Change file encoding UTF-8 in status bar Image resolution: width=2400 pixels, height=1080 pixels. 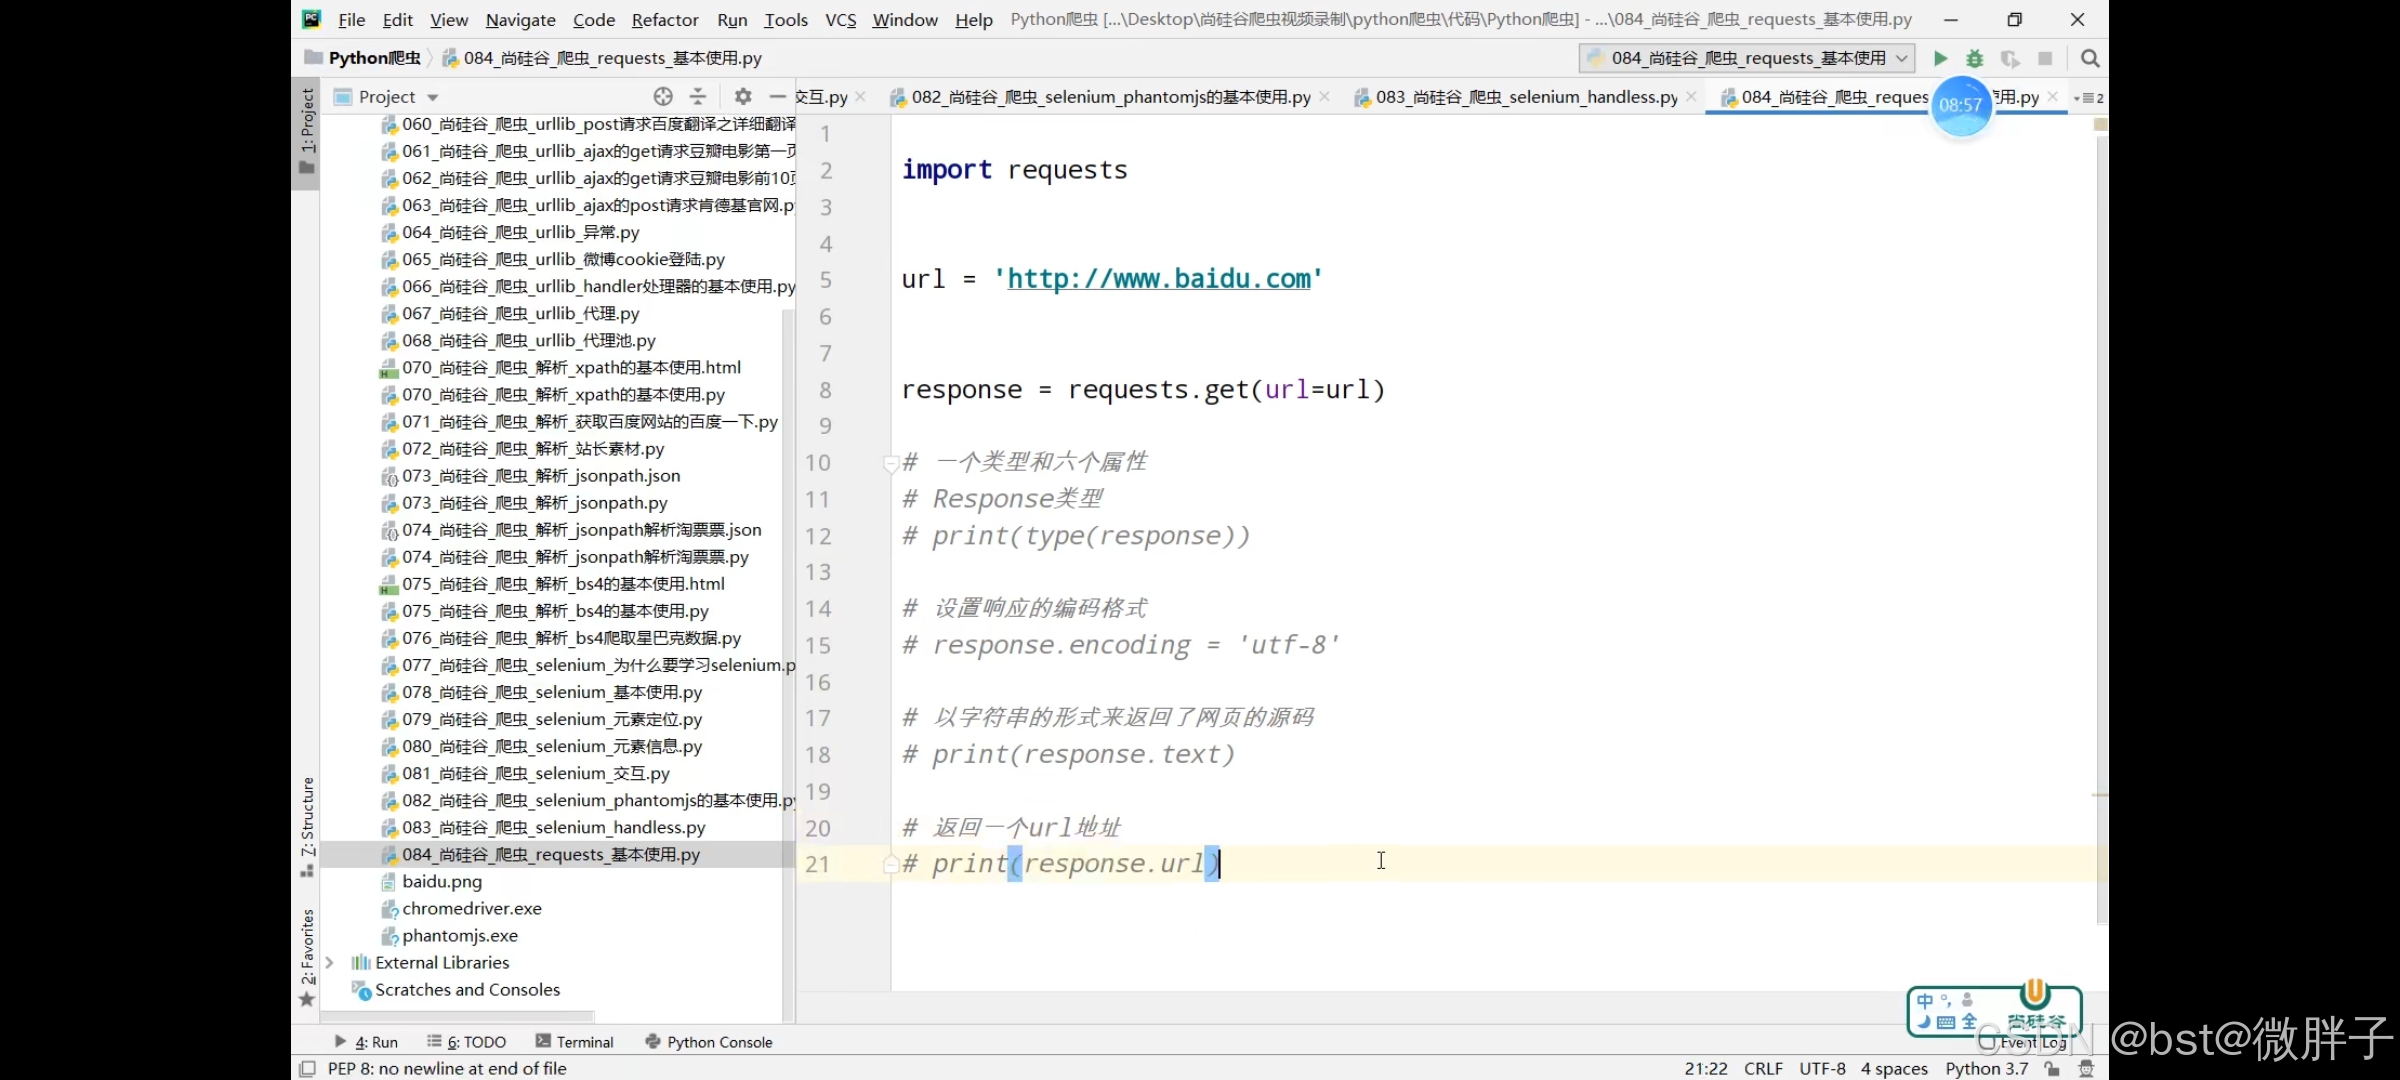[x=1822, y=1068]
